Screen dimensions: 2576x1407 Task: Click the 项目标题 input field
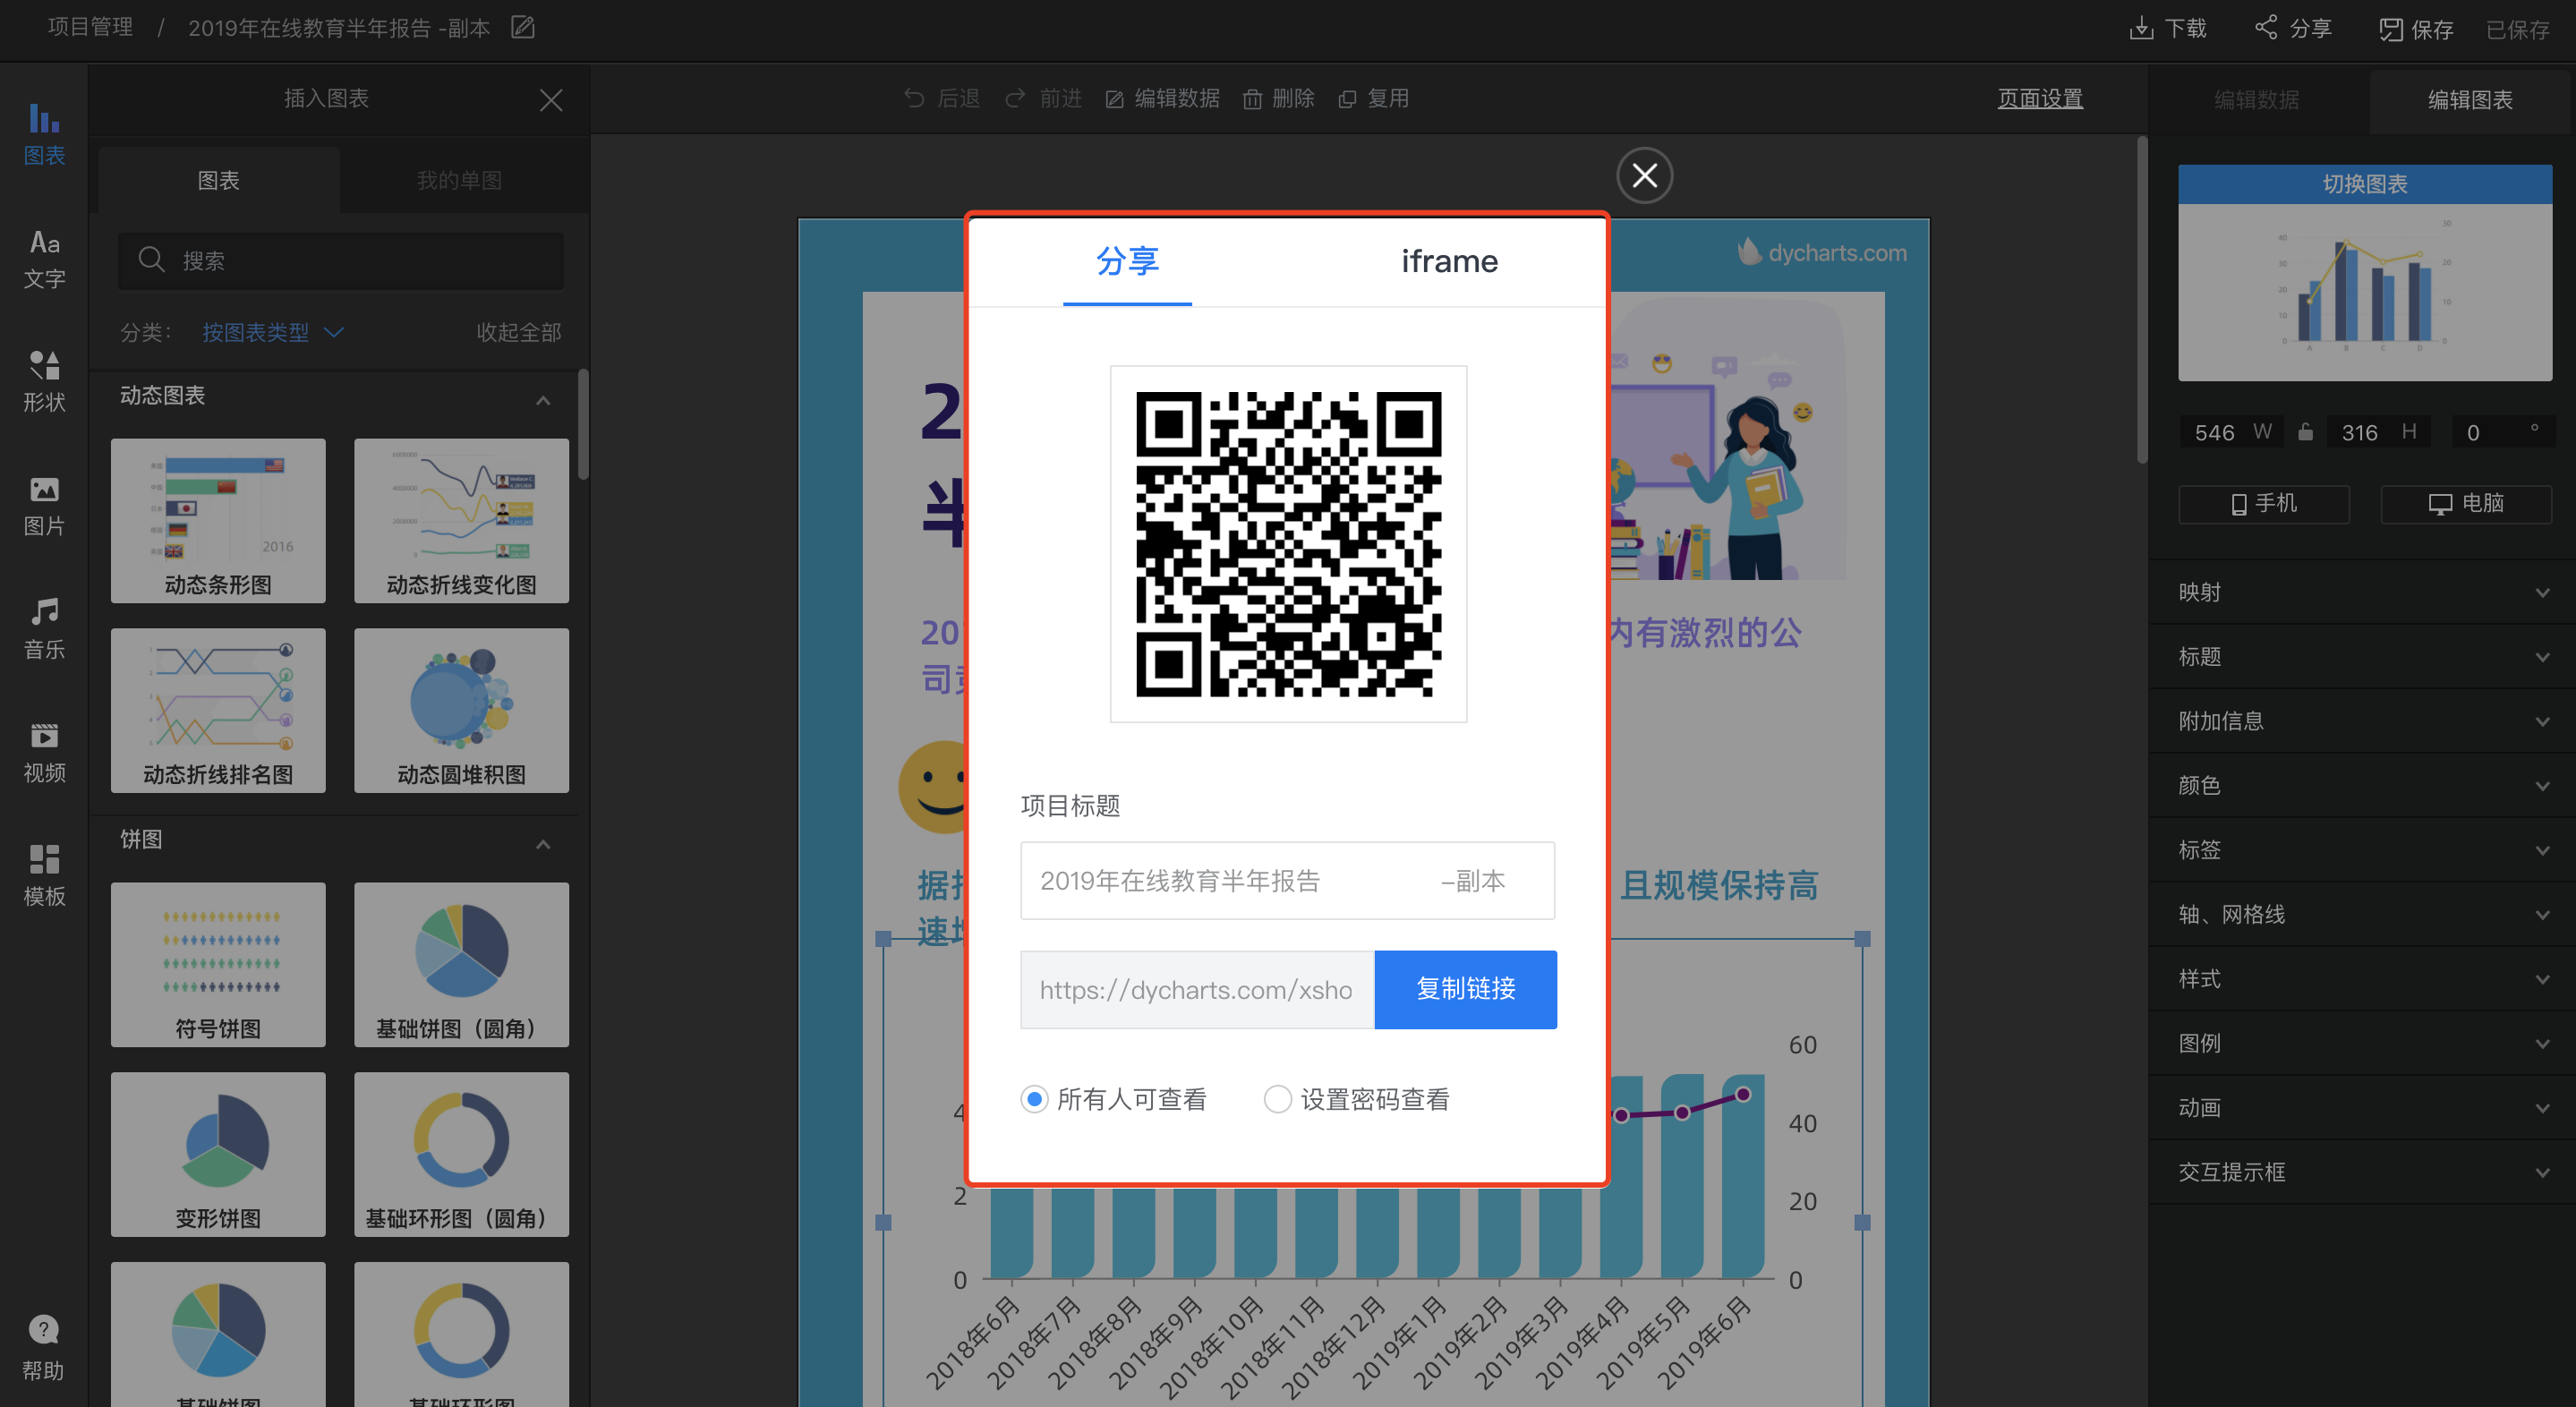pyautogui.click(x=1287, y=880)
